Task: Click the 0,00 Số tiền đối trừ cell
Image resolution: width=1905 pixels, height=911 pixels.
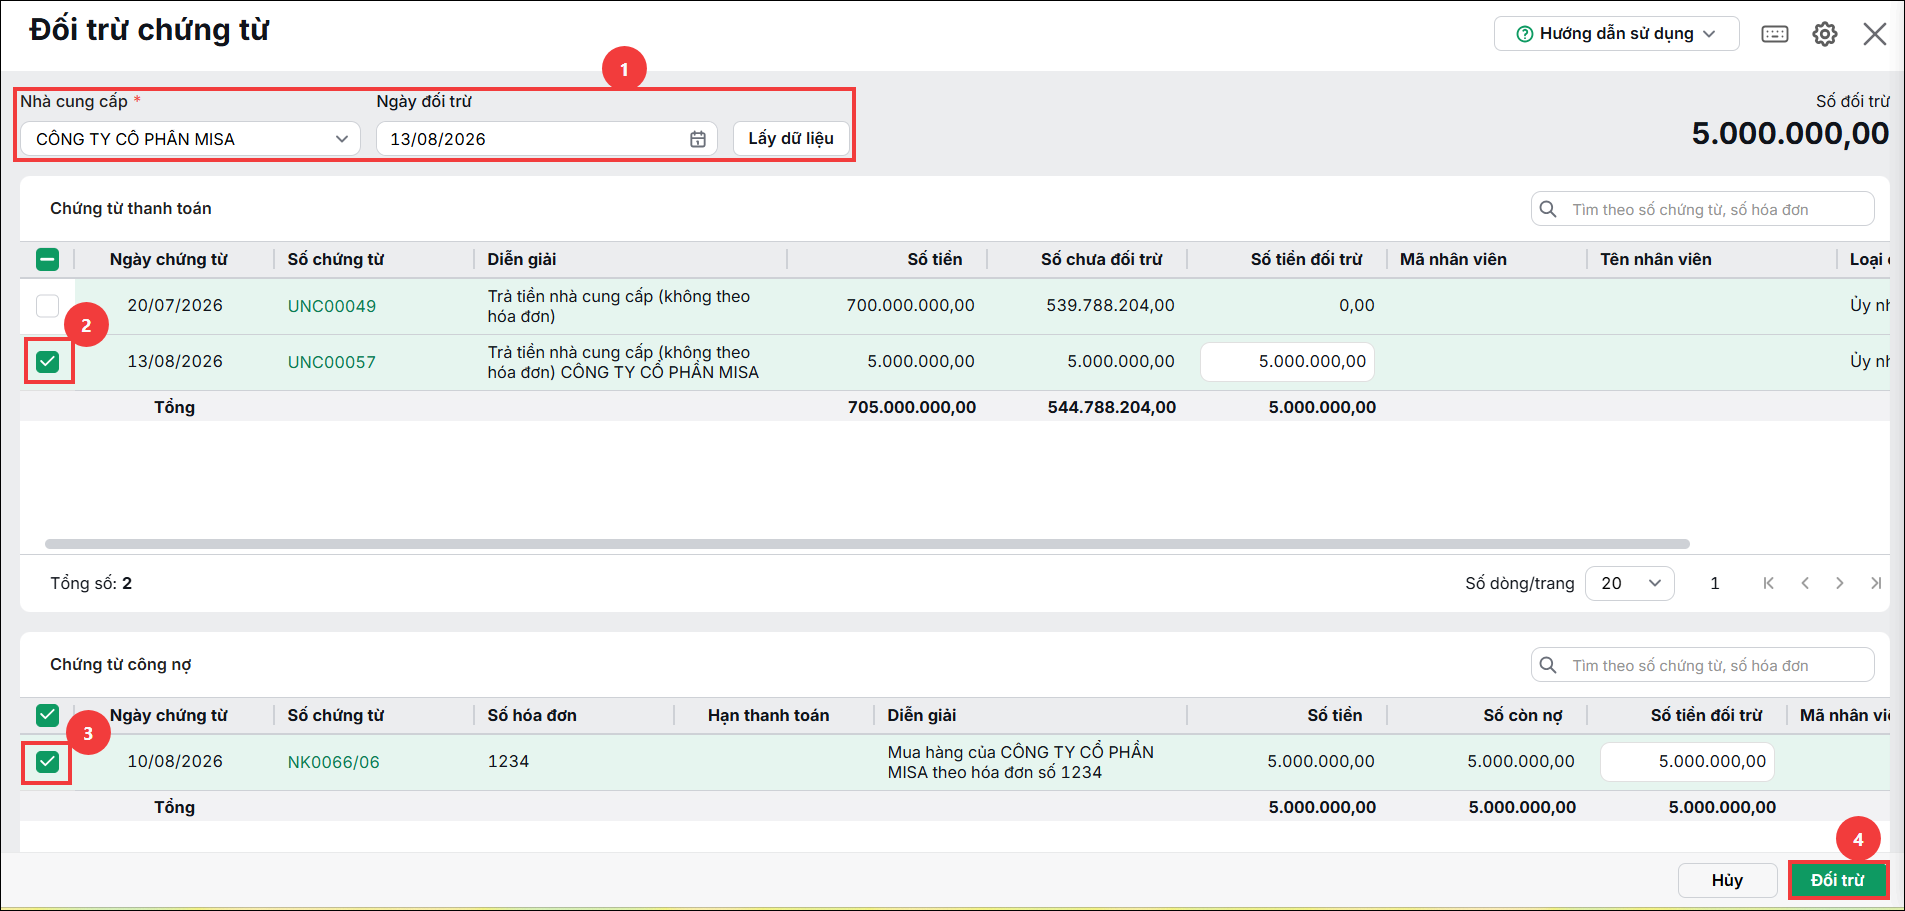Action: click(1357, 305)
